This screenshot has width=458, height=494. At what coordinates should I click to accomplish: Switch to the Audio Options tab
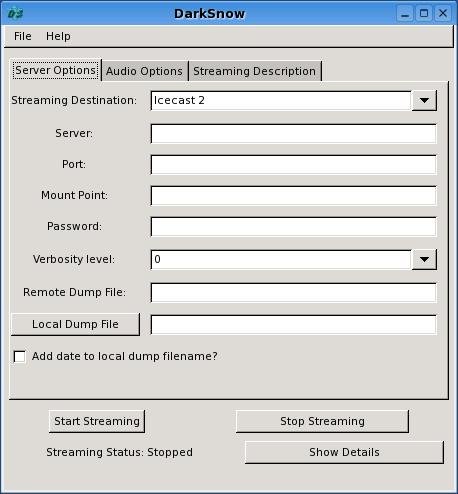(x=145, y=71)
